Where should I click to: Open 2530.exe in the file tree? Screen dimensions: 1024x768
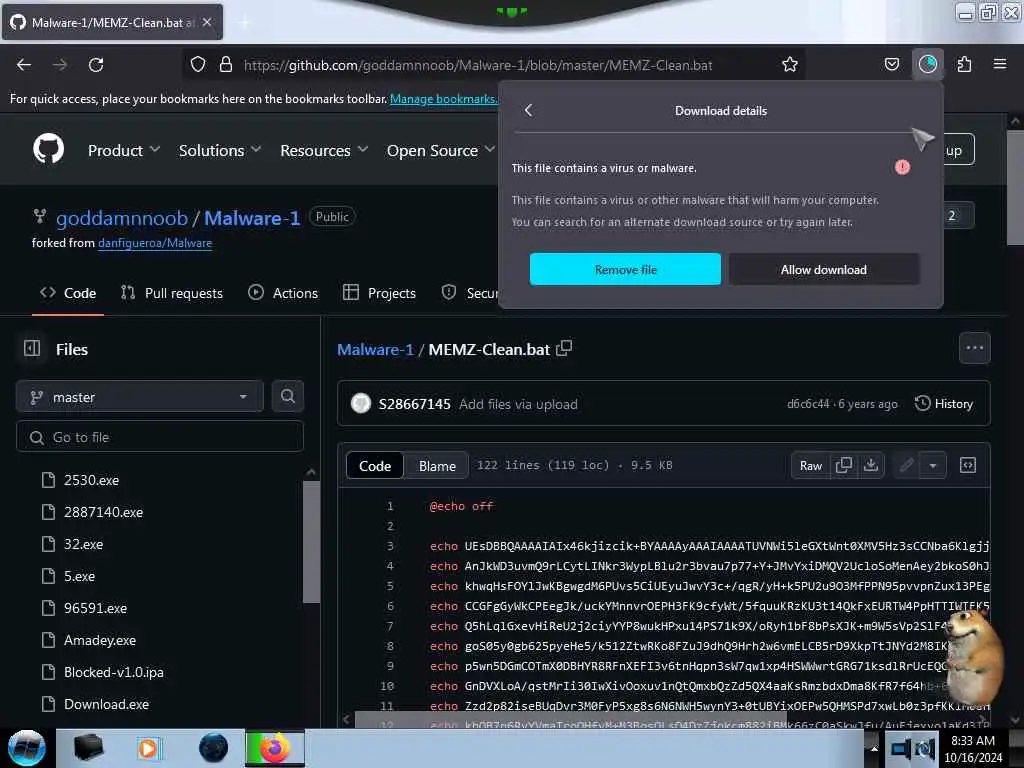pos(91,480)
